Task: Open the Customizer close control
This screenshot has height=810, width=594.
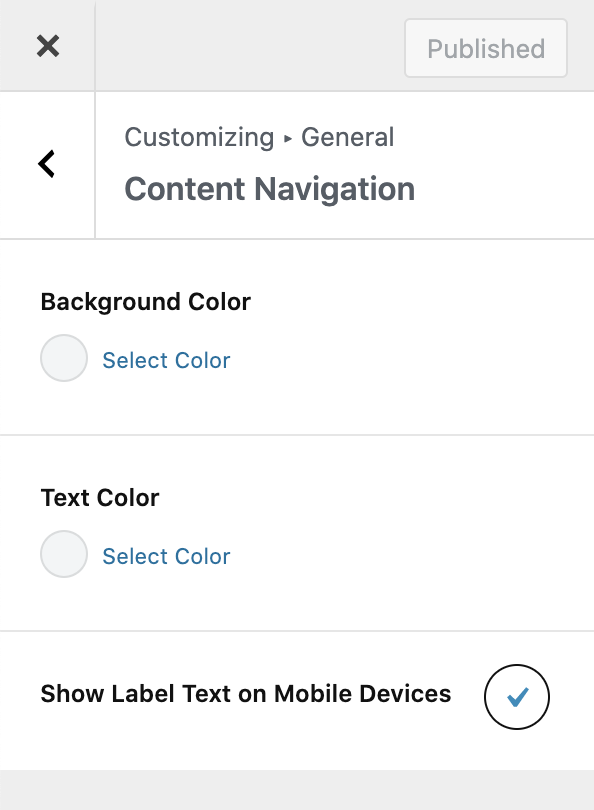Action: pos(47,45)
